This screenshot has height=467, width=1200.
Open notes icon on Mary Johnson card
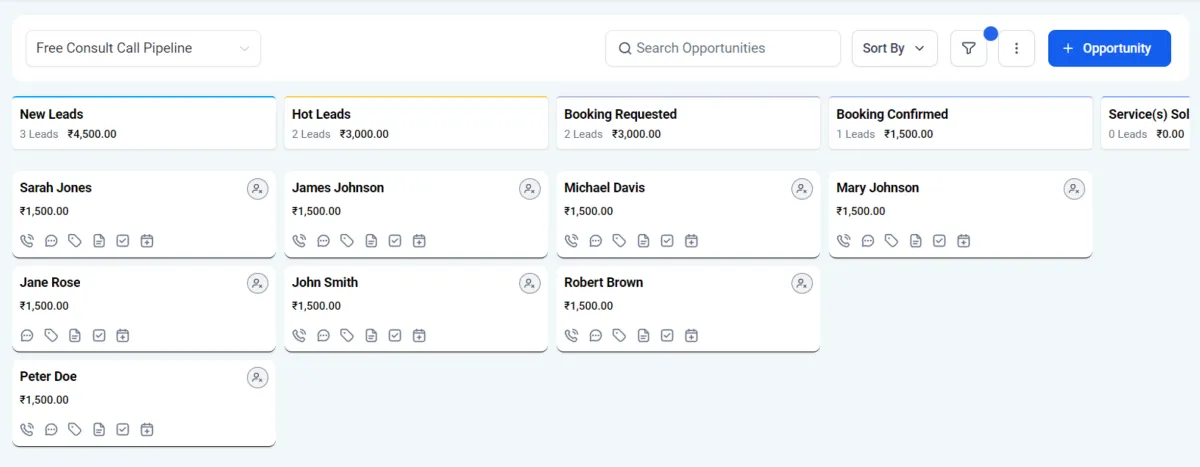pos(915,241)
